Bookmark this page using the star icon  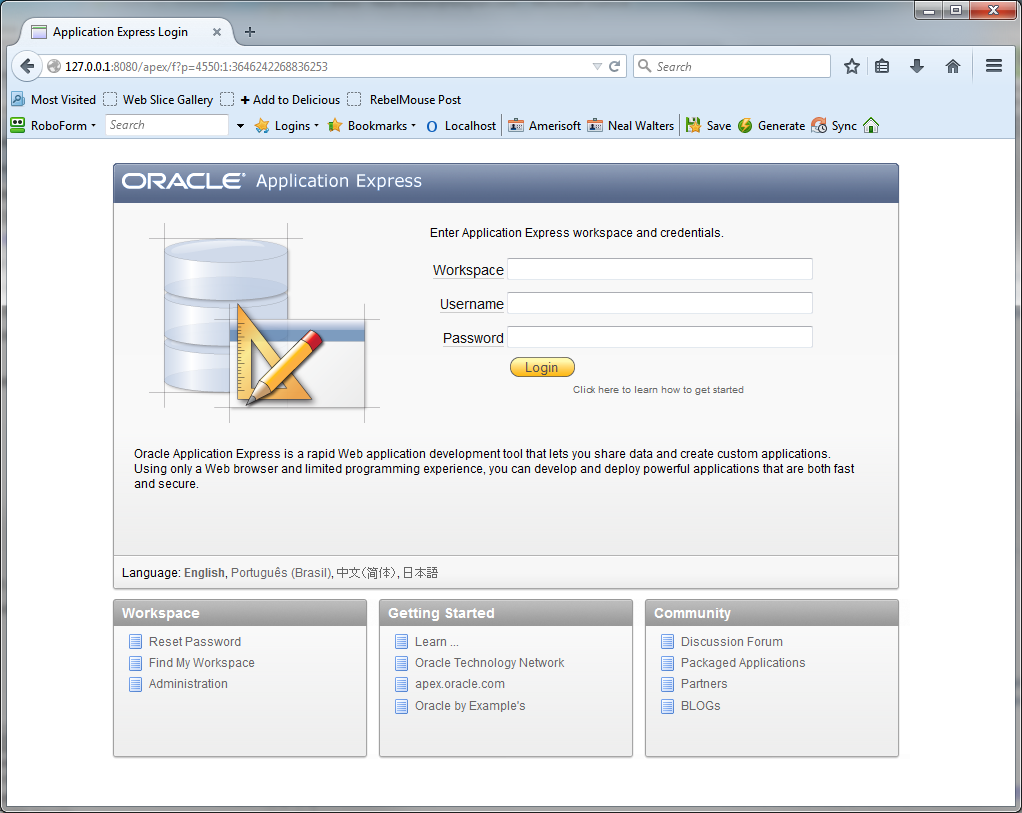point(851,66)
